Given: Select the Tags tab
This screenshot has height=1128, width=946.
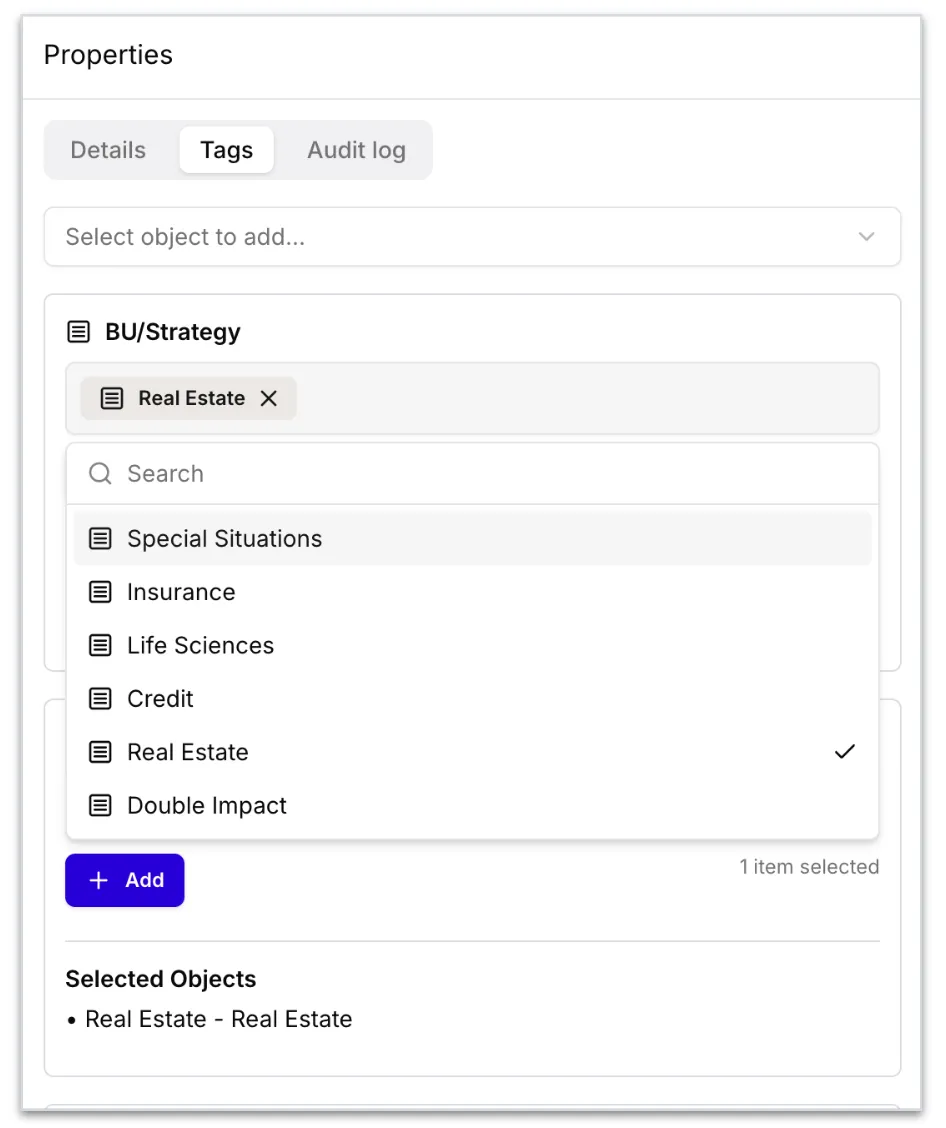Looking at the screenshot, I should coord(227,150).
